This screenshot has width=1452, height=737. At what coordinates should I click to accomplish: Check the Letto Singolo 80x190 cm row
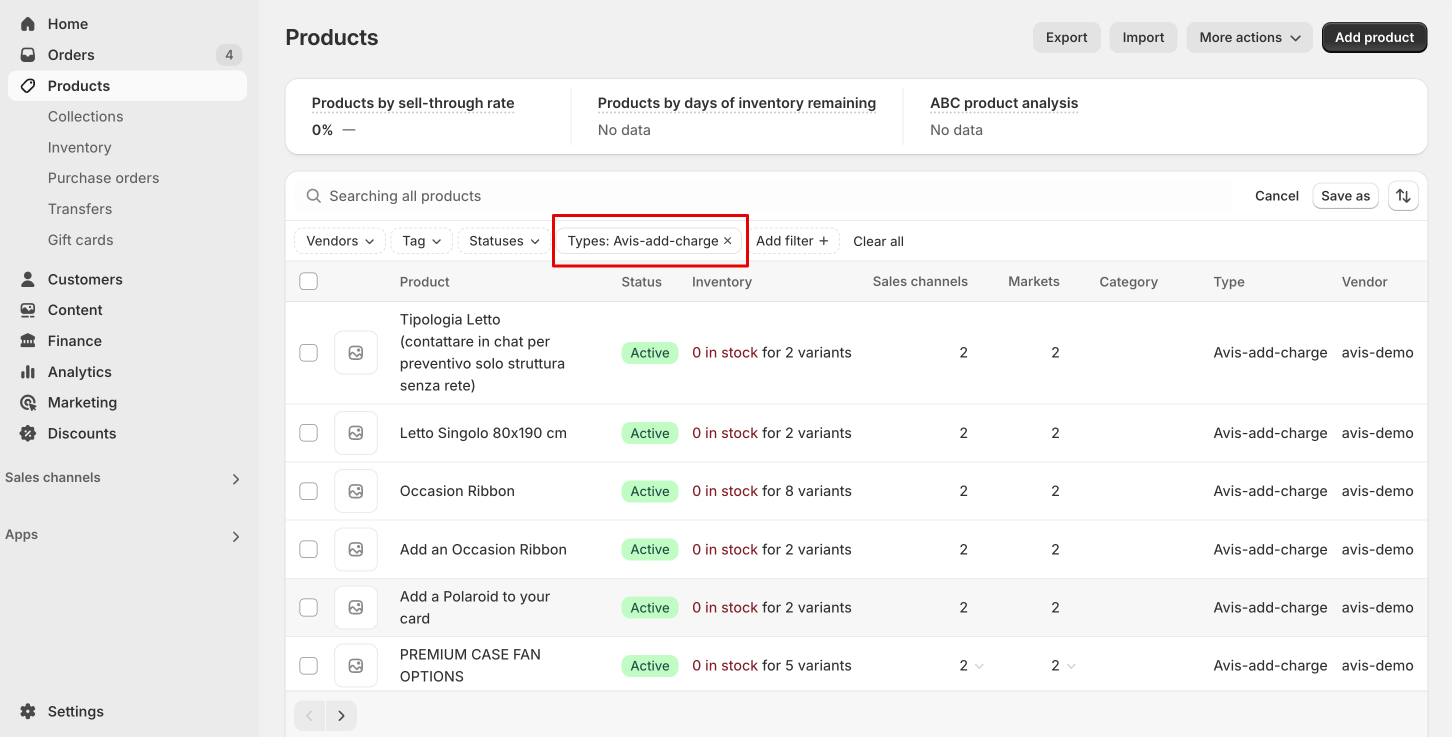309,433
